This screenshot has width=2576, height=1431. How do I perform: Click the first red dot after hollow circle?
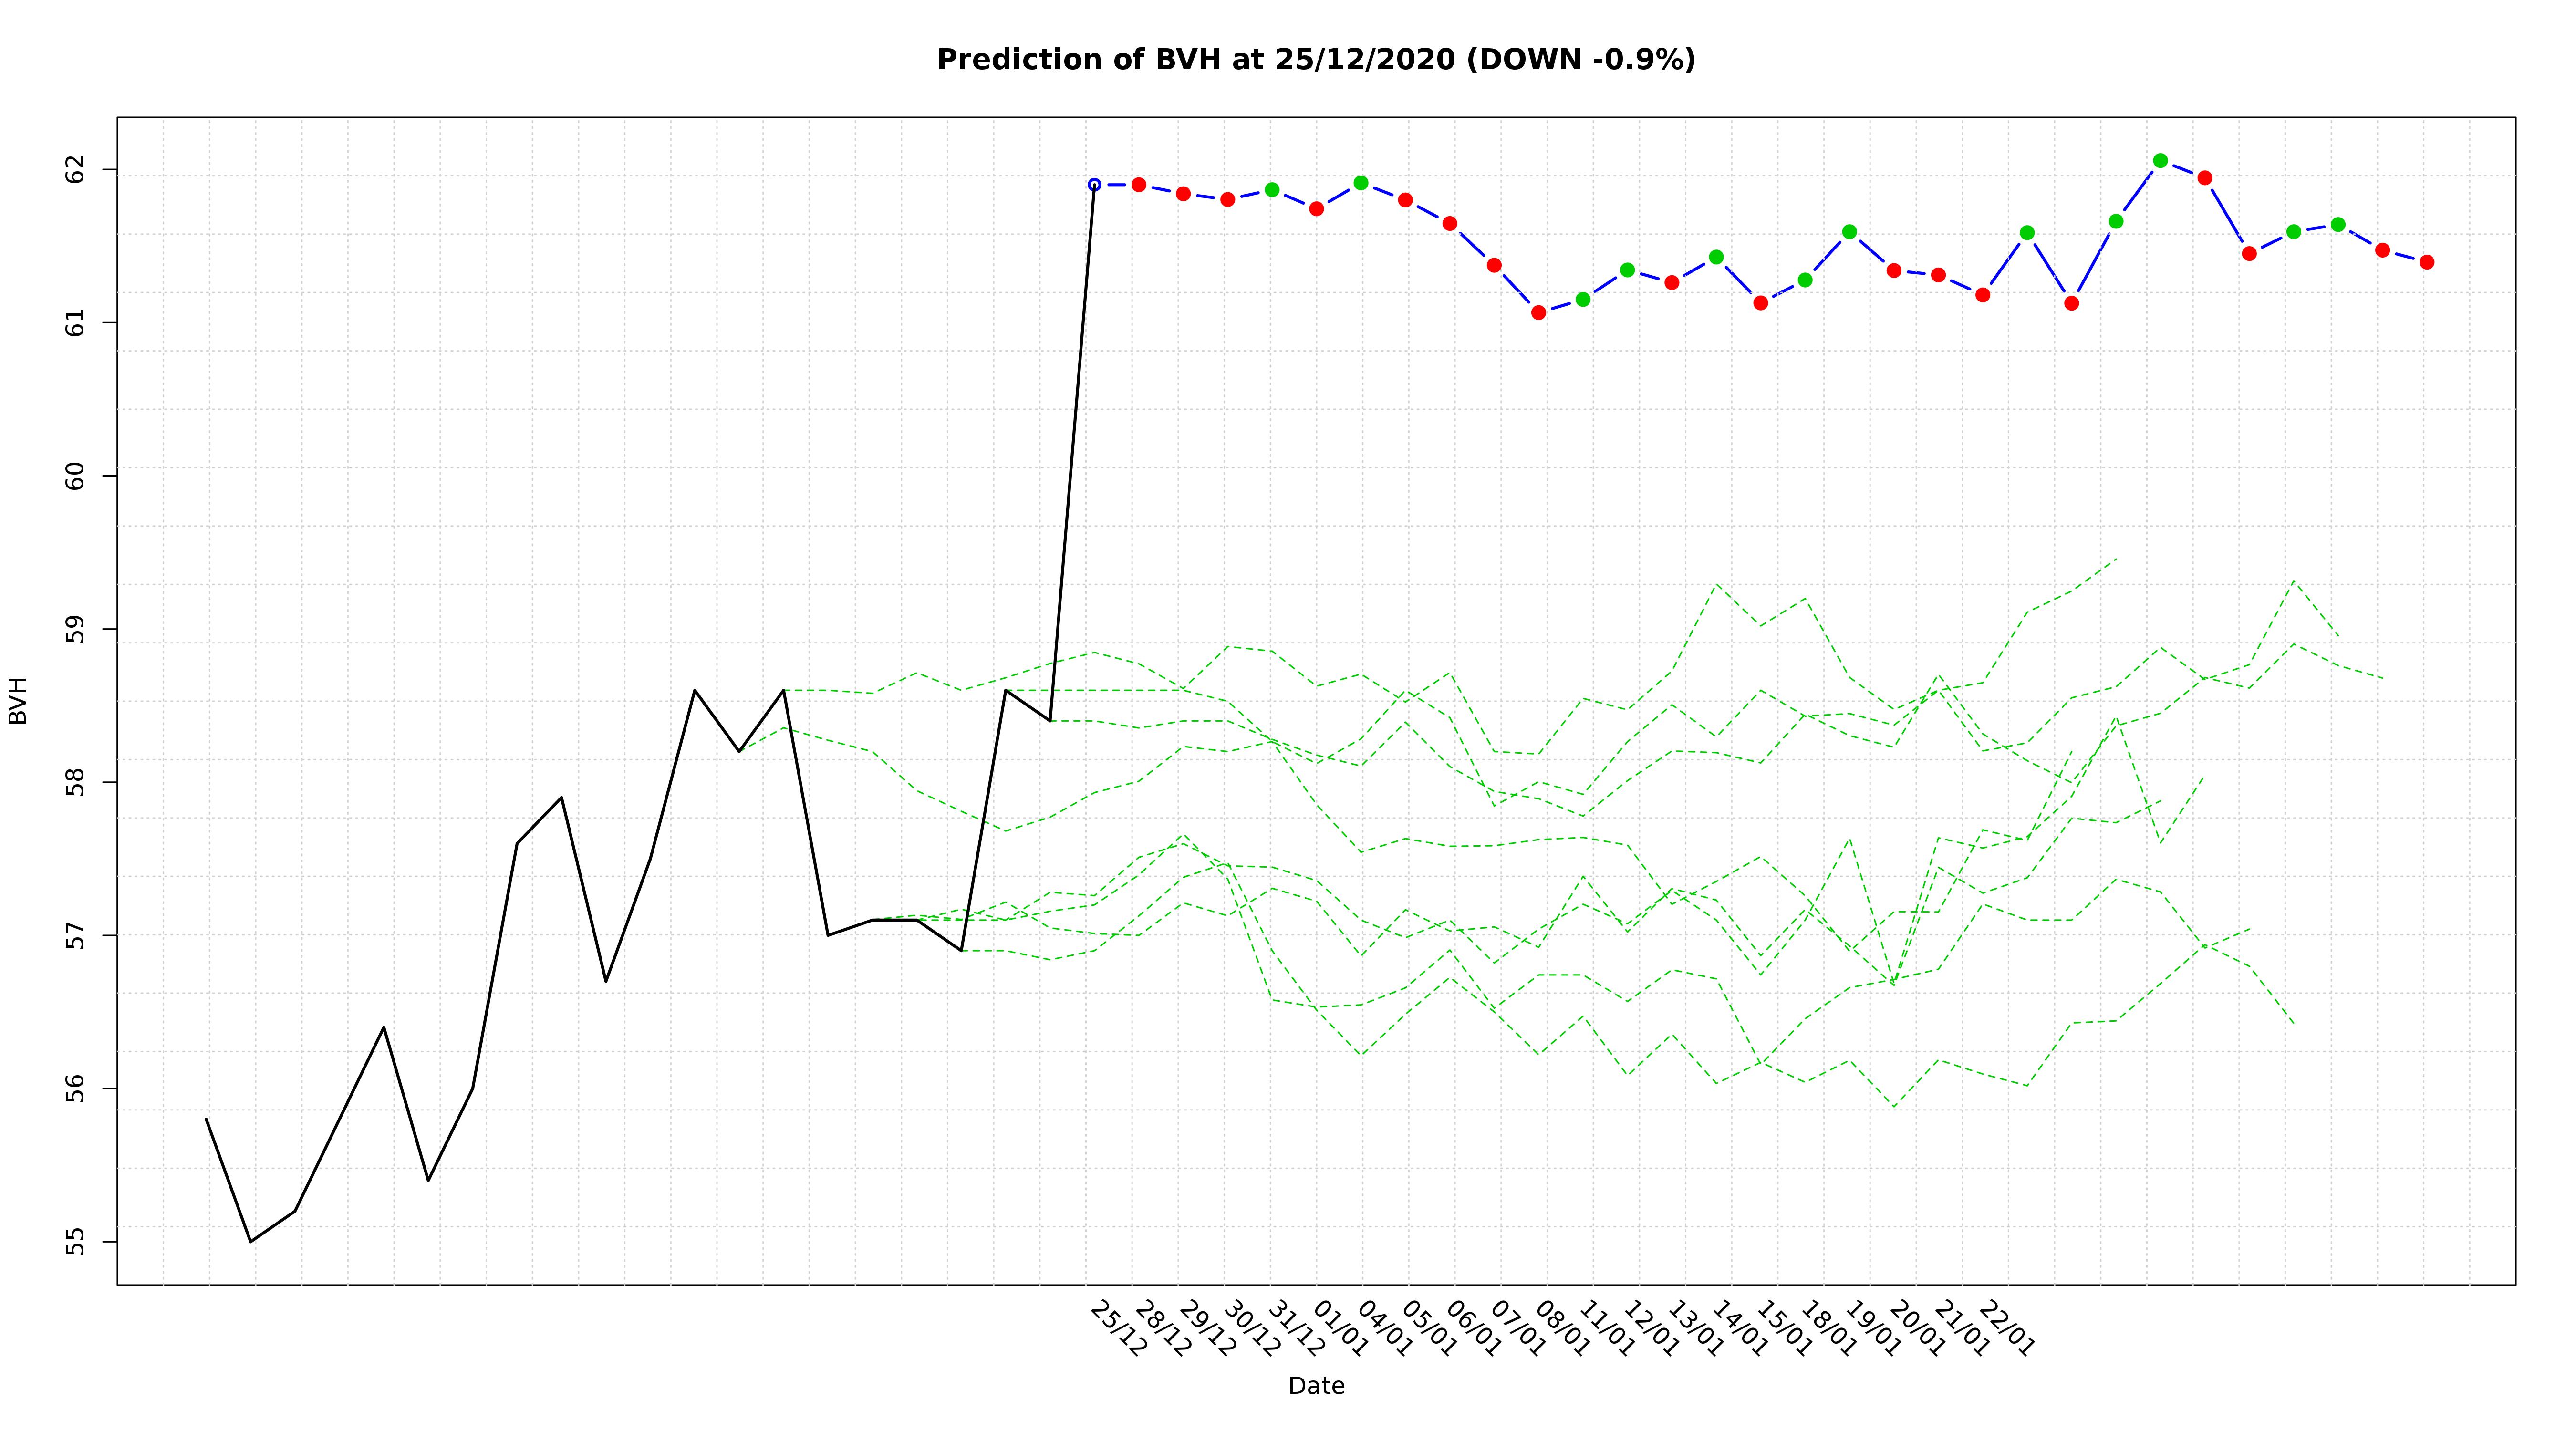click(1139, 185)
